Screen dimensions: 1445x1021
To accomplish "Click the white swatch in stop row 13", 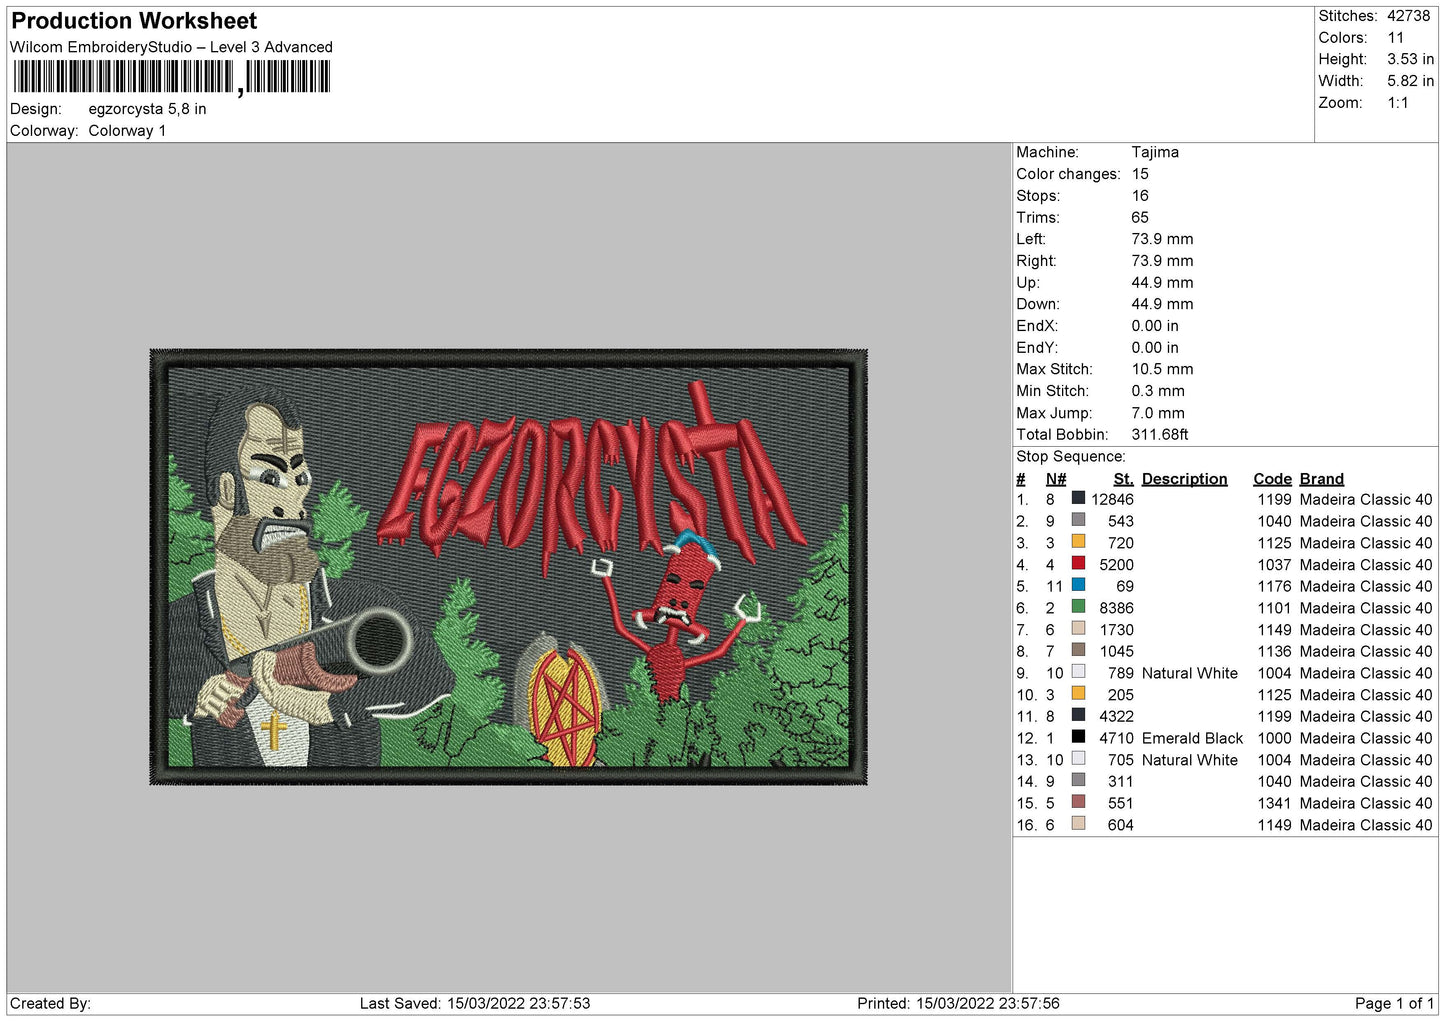I will [1078, 759].
